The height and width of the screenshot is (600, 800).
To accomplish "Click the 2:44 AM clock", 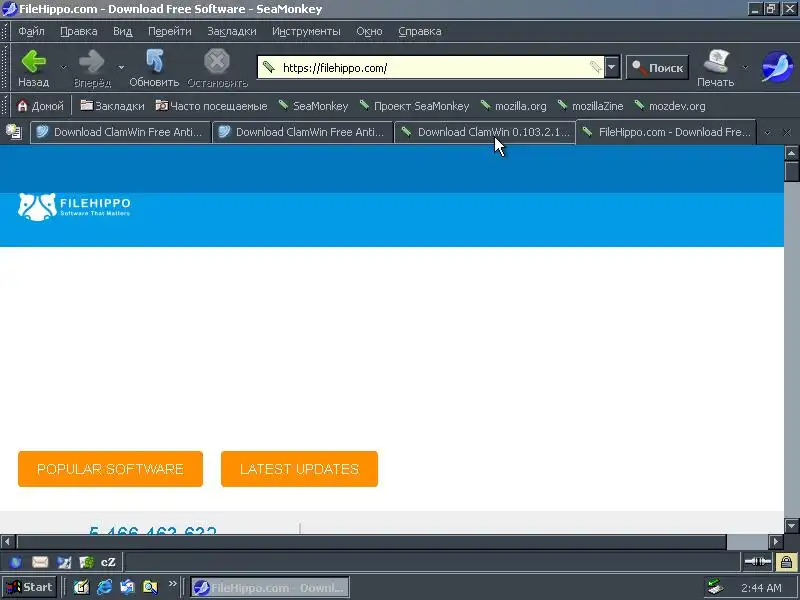I will (x=761, y=588).
